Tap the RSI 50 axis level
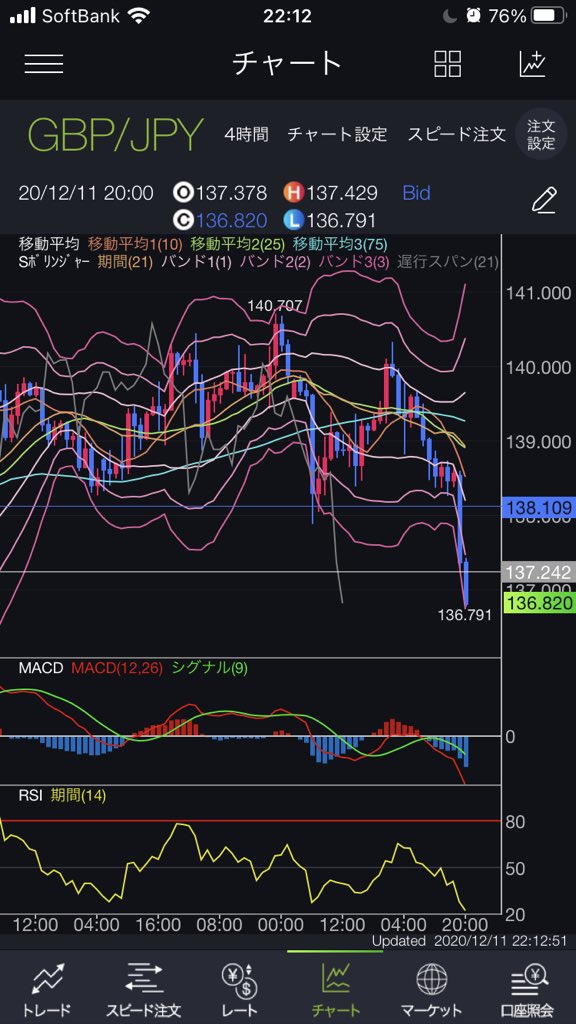Viewport: 576px width, 1024px height. [516, 869]
